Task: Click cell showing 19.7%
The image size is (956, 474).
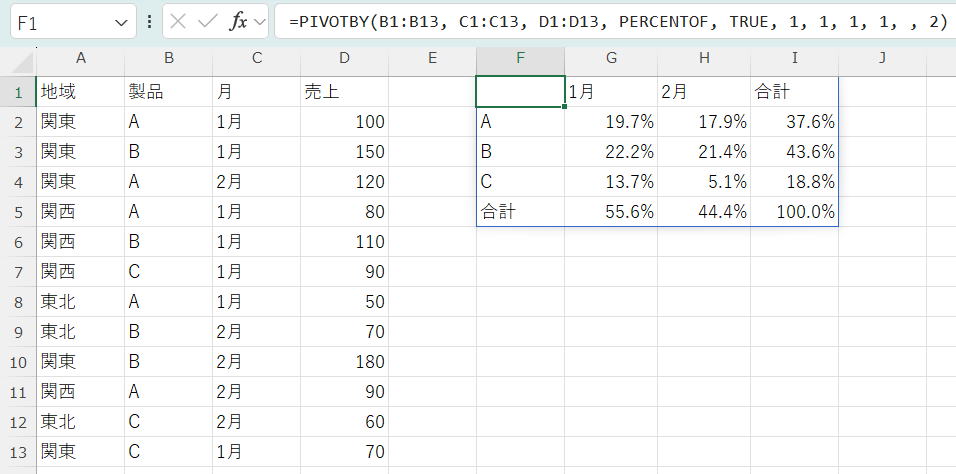Action: [611, 122]
